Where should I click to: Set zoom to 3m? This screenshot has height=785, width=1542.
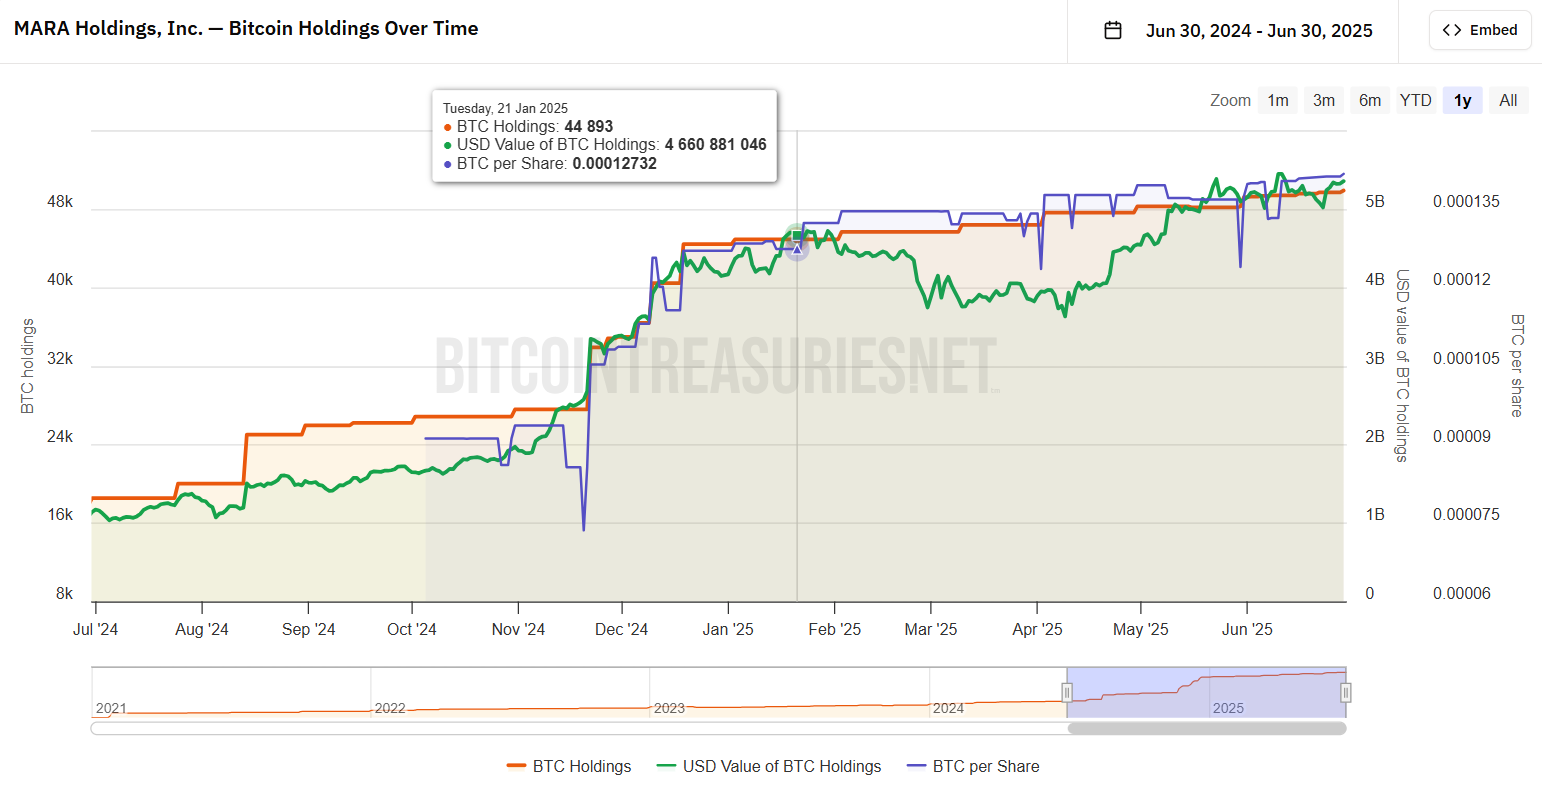[1324, 100]
